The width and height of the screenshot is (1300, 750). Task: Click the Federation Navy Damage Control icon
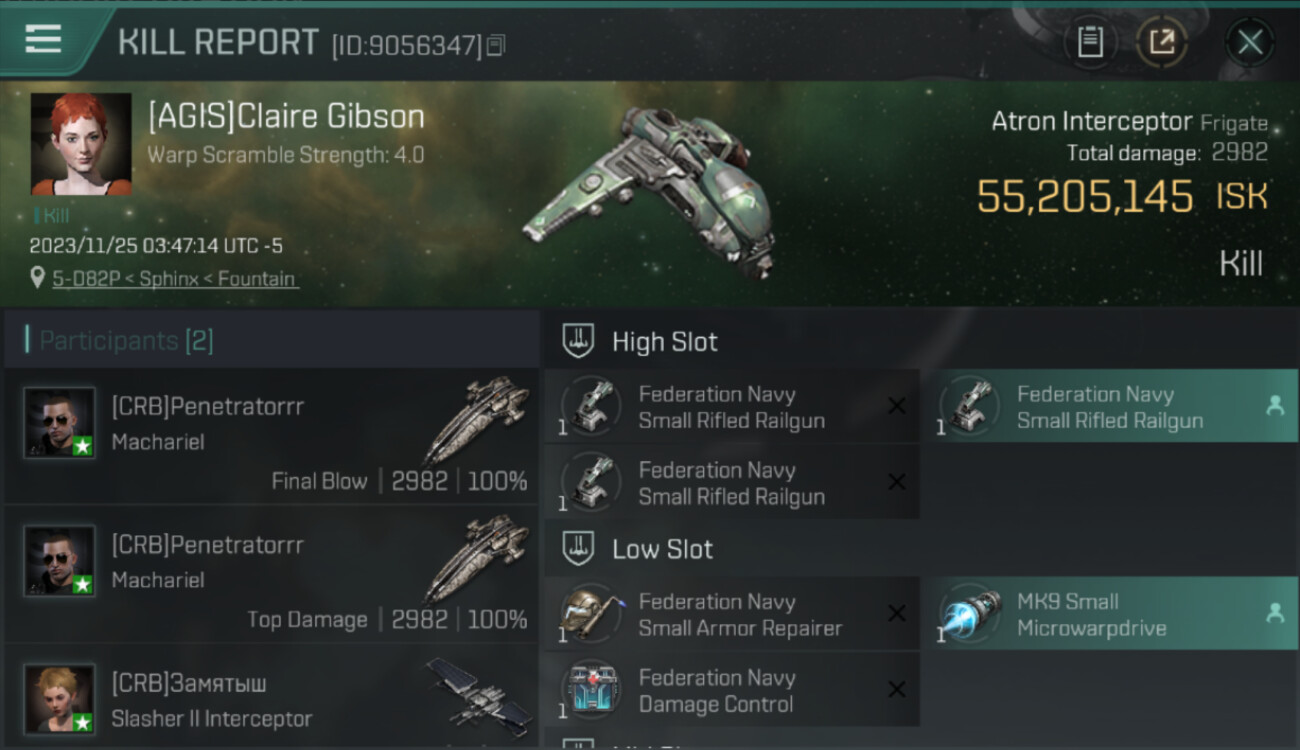click(x=591, y=690)
